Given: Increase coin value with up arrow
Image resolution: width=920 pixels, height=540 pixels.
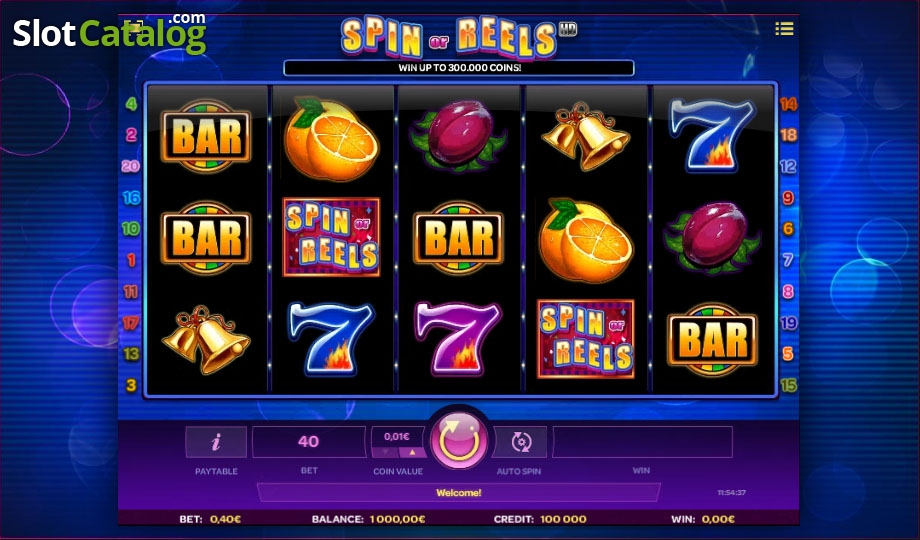Looking at the screenshot, I should click(412, 452).
